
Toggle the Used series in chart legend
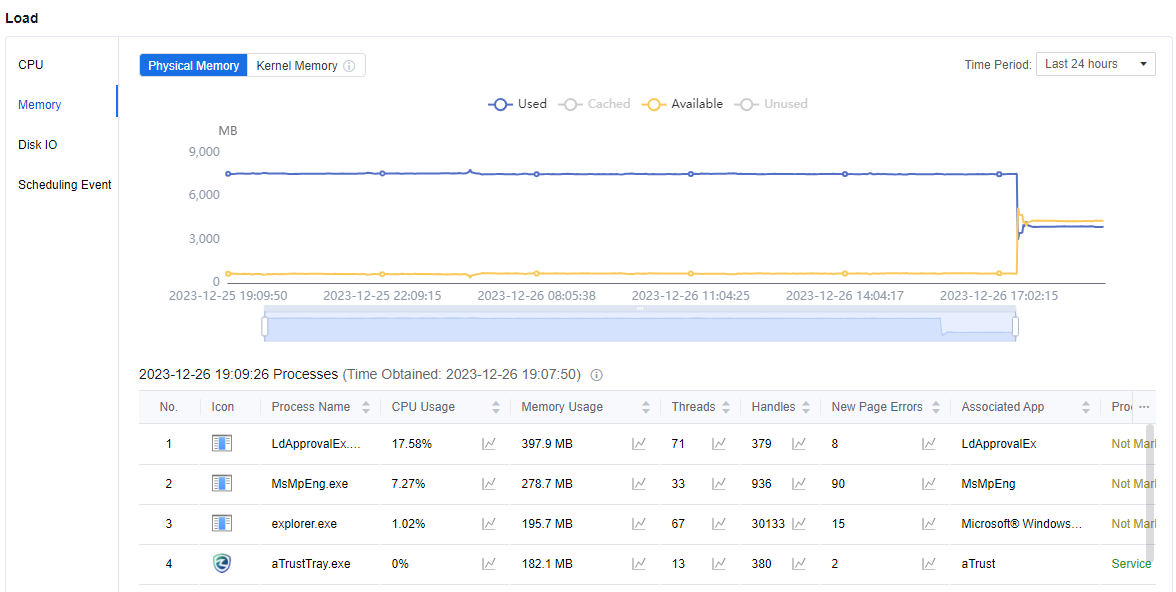coord(518,104)
